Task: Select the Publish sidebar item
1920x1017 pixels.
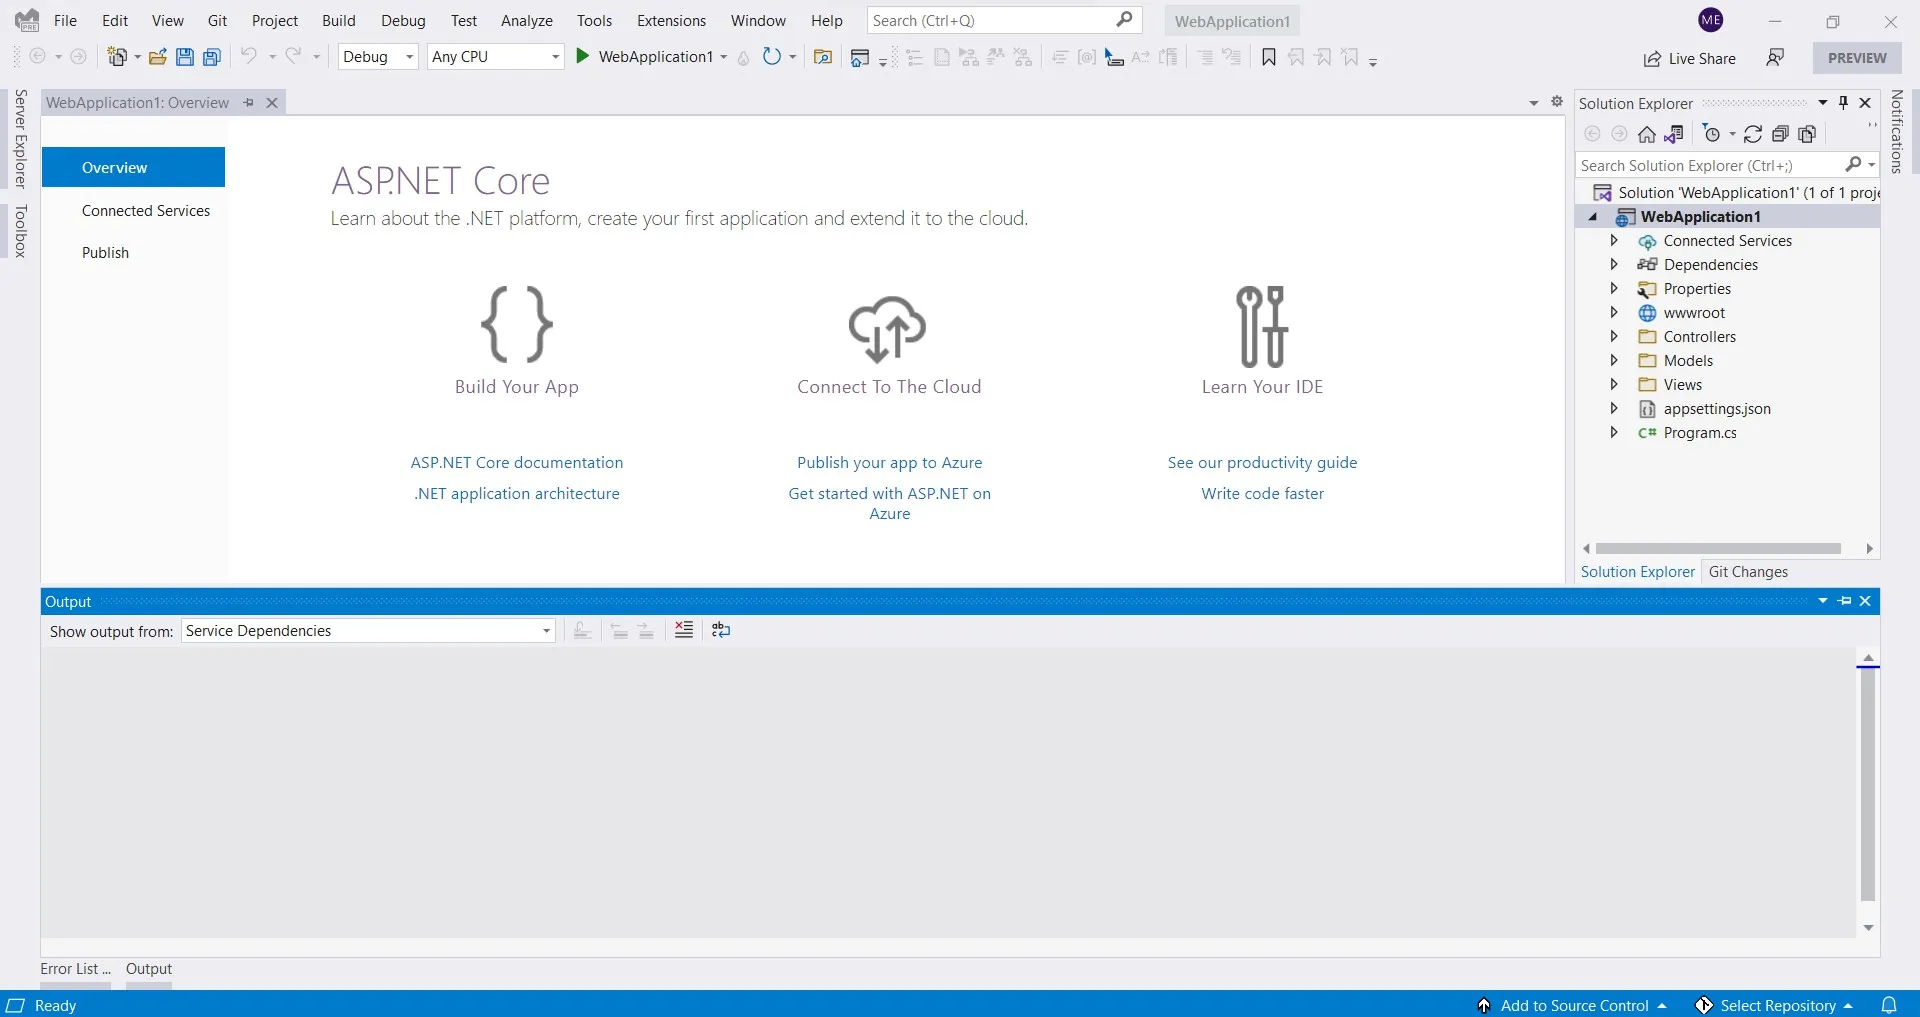Action: (105, 253)
